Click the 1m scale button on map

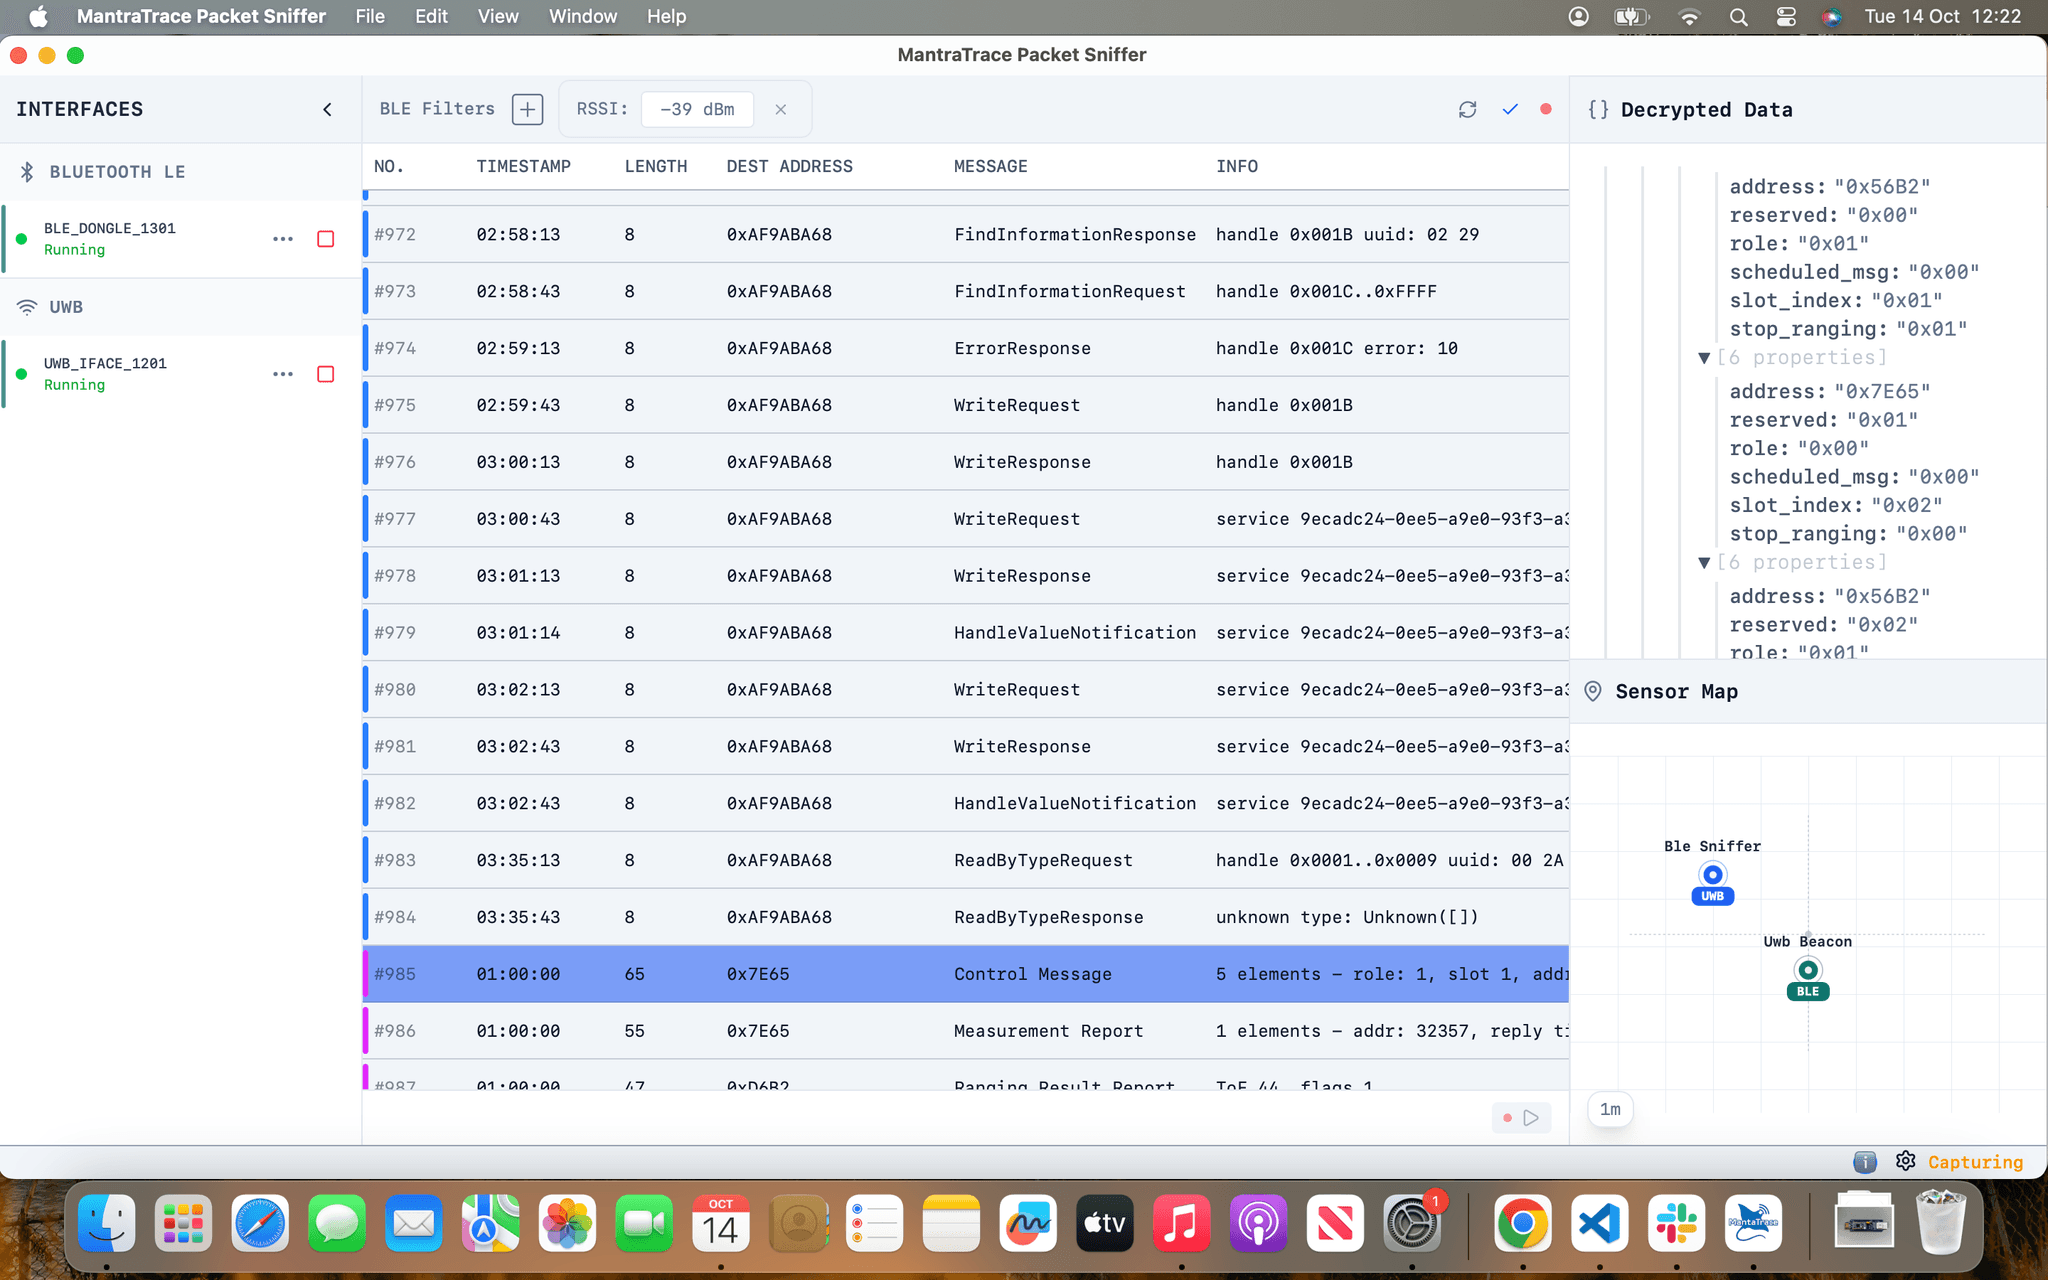click(x=1610, y=1109)
